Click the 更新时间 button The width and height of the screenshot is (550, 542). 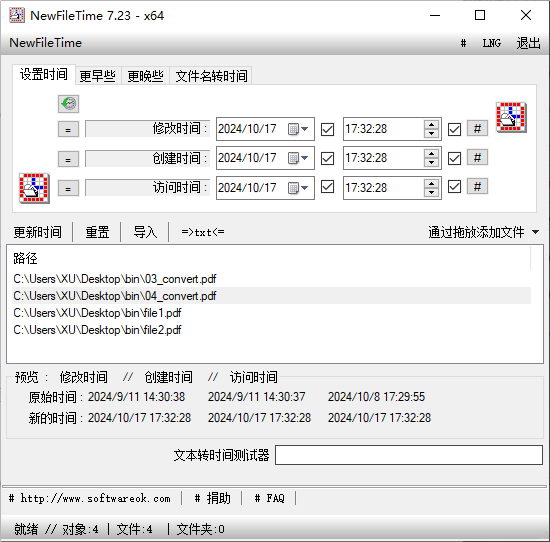(38, 232)
